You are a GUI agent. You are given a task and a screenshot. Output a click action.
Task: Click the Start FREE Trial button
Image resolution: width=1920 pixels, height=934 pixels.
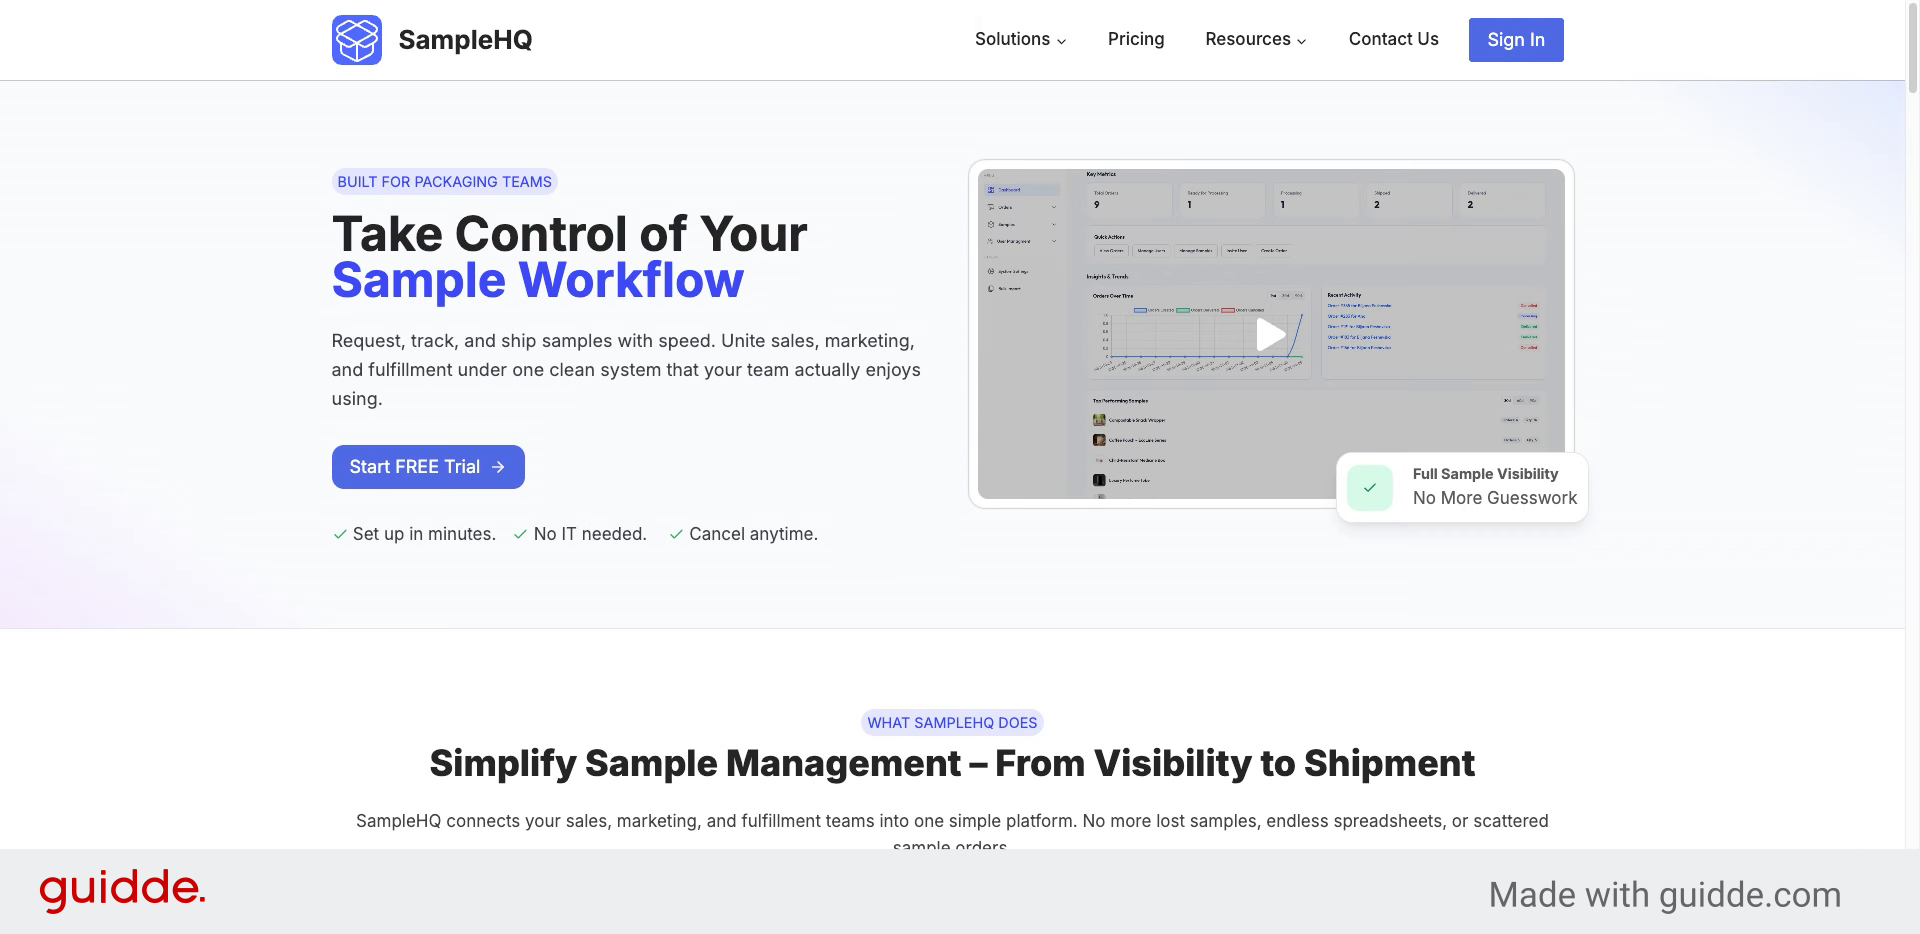428,467
